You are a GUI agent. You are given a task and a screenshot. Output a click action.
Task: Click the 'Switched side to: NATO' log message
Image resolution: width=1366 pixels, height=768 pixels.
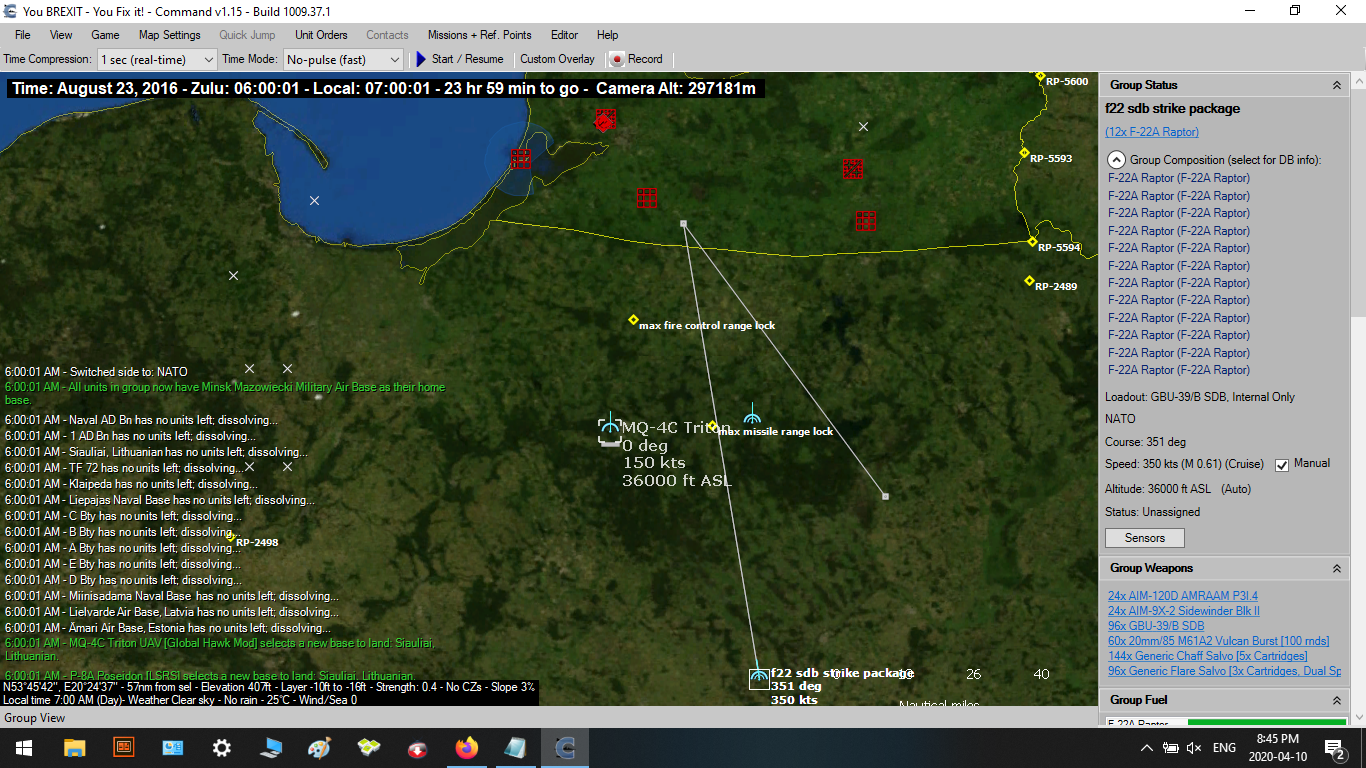tap(96, 372)
